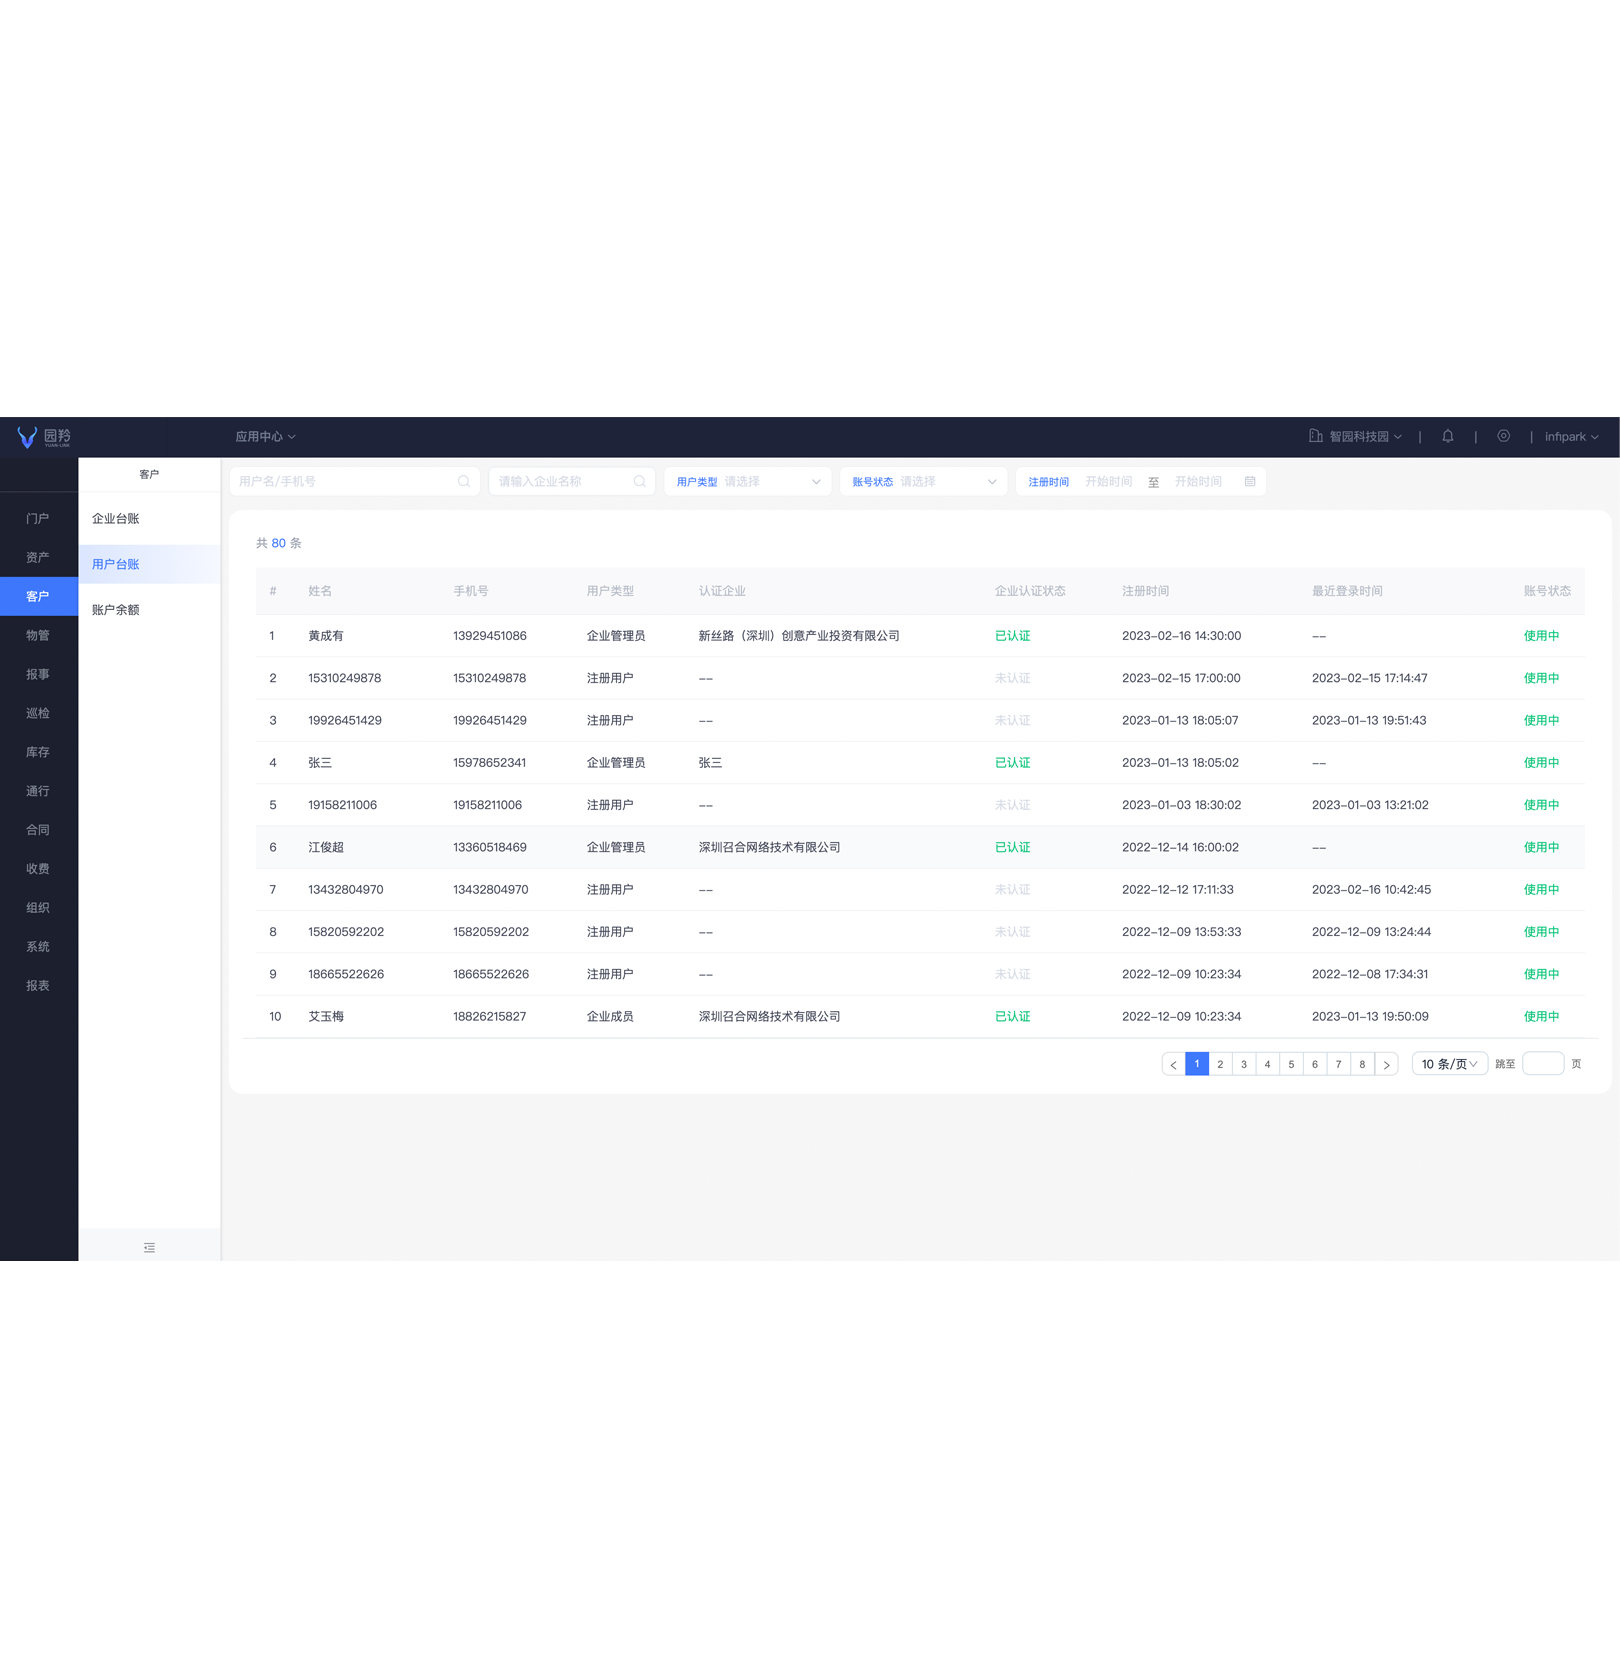Go to page 4
Viewport: 1620px width, 1680px height.
click(x=1267, y=1064)
